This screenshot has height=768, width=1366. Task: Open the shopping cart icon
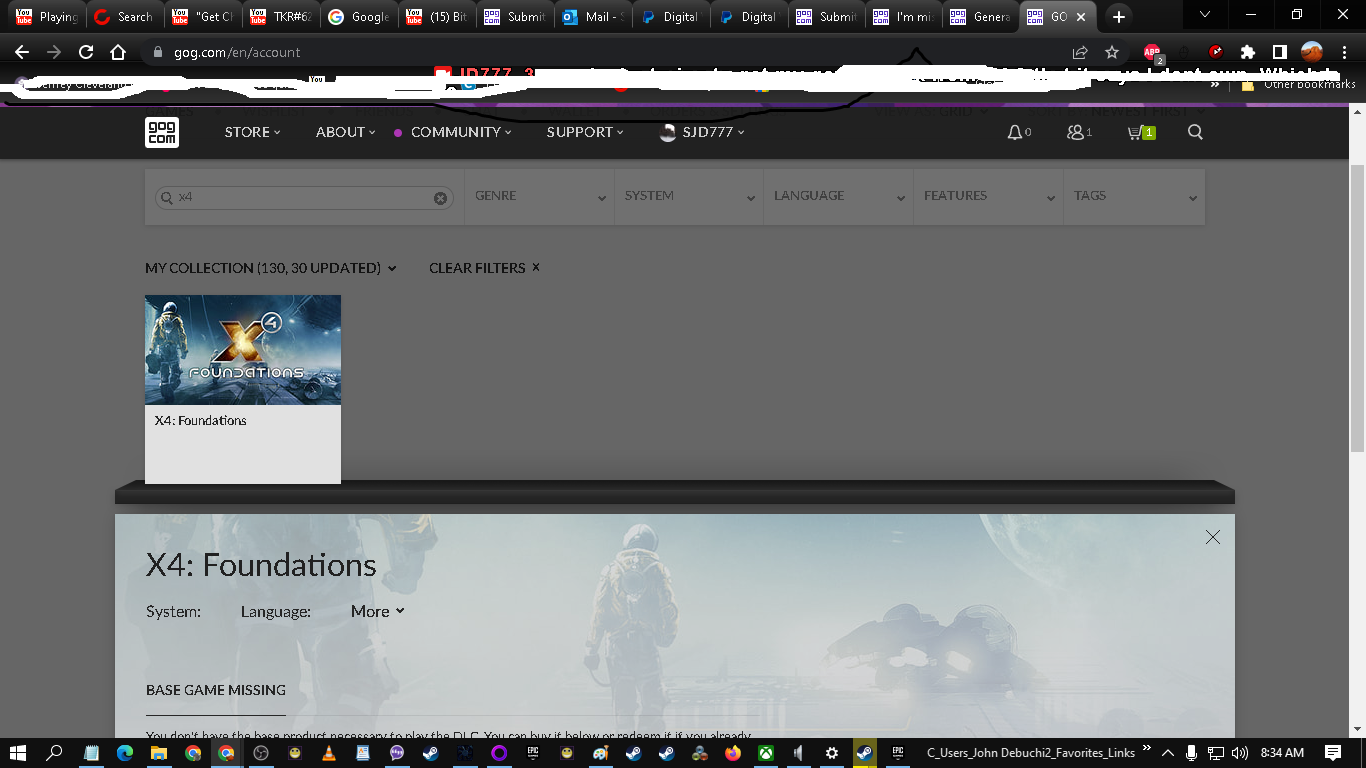point(1134,132)
